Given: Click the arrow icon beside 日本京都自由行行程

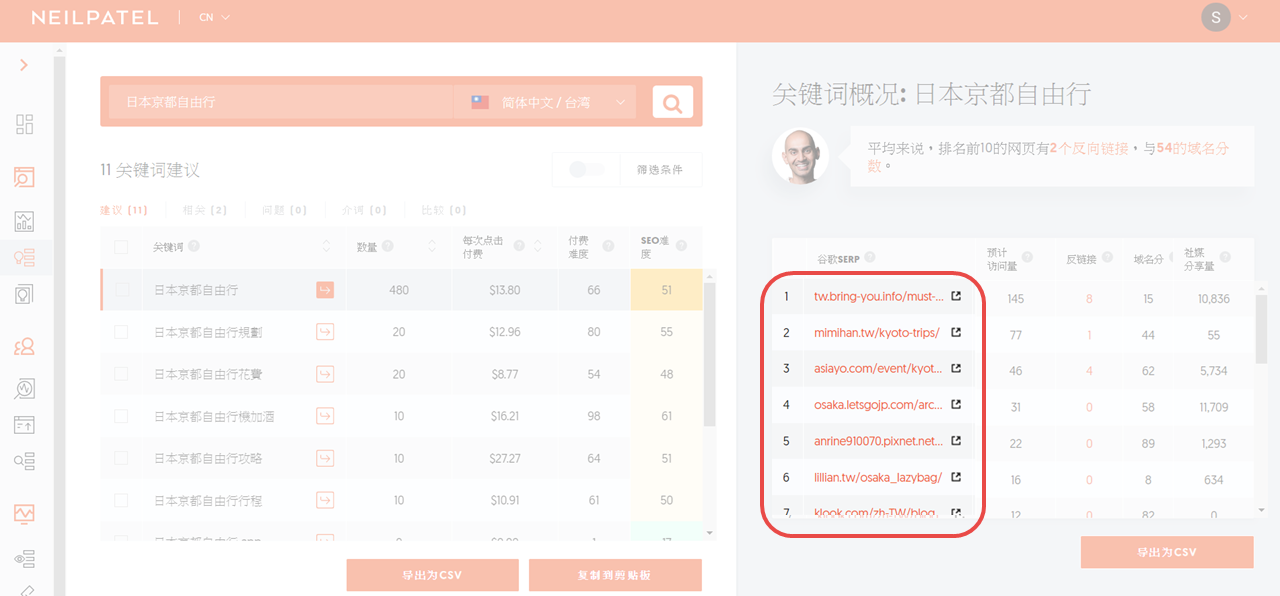Looking at the screenshot, I should (x=325, y=500).
